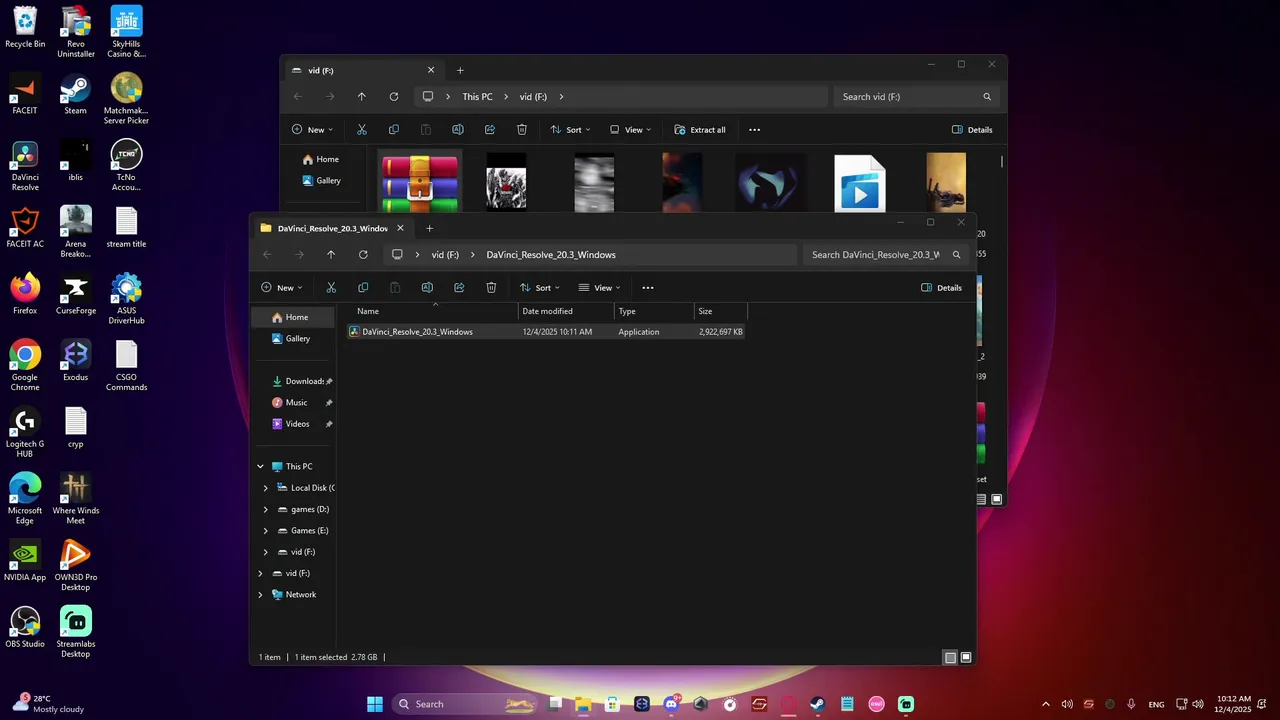This screenshot has height=720, width=1280.
Task: Click This PC breadcrumb in vid (F:) window
Action: (477, 97)
